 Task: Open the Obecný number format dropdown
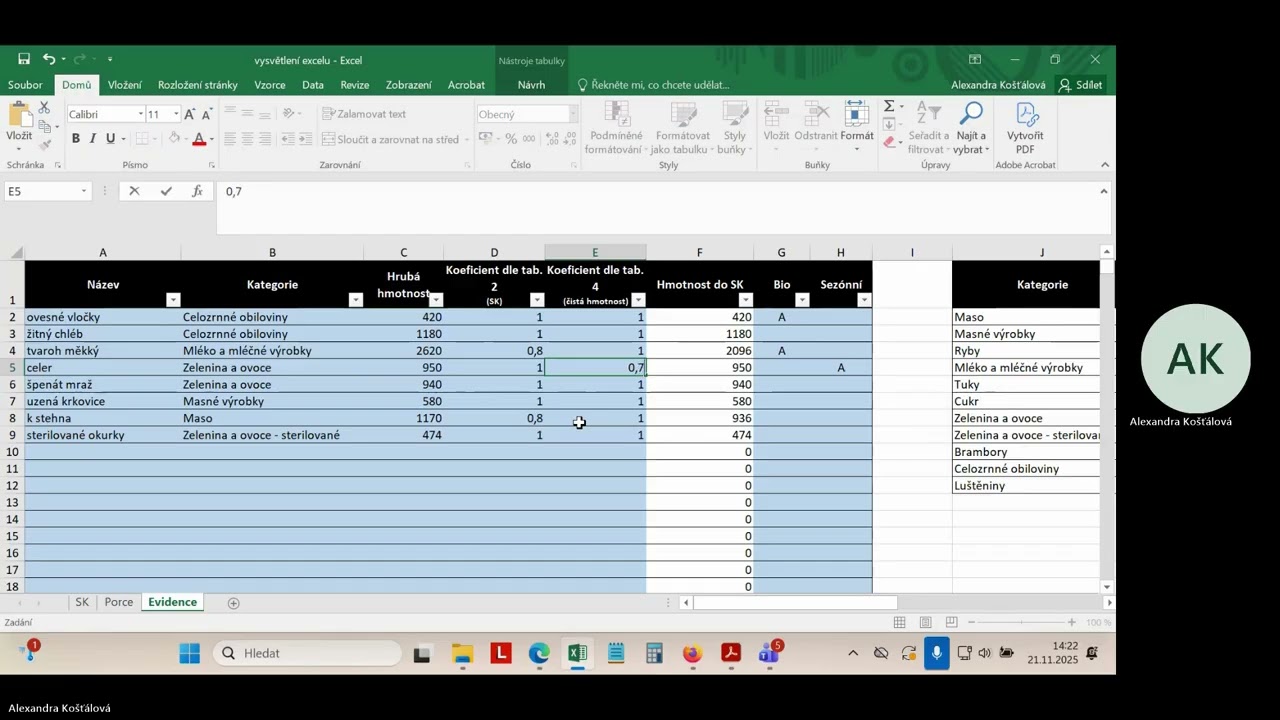[573, 114]
